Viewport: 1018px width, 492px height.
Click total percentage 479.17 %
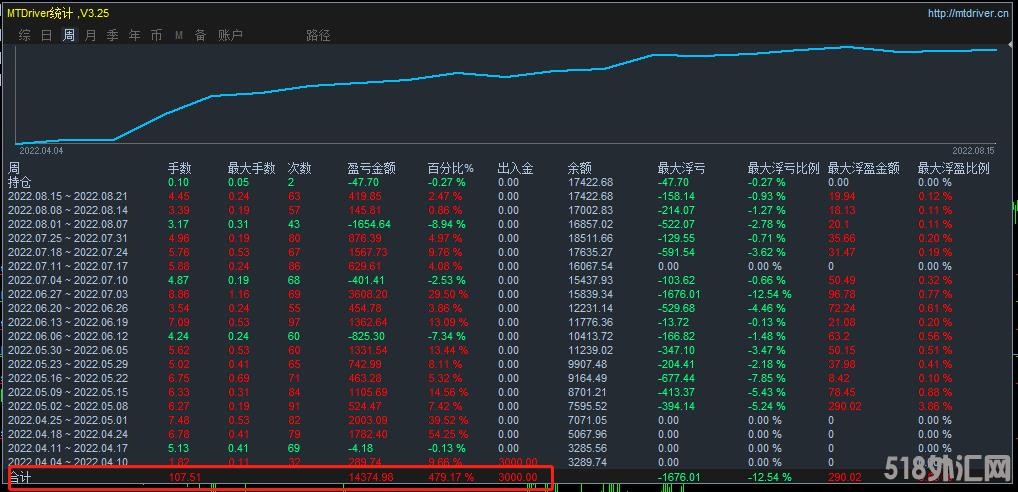[451, 478]
